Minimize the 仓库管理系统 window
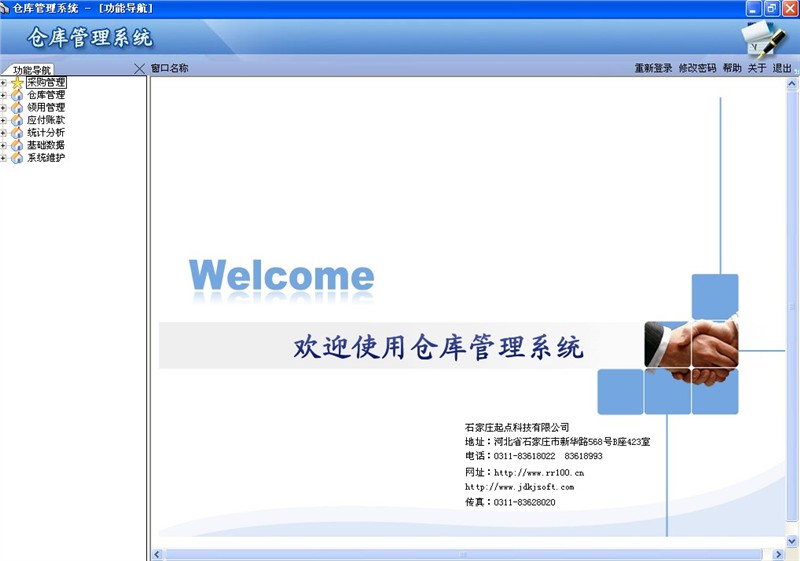 click(x=754, y=9)
